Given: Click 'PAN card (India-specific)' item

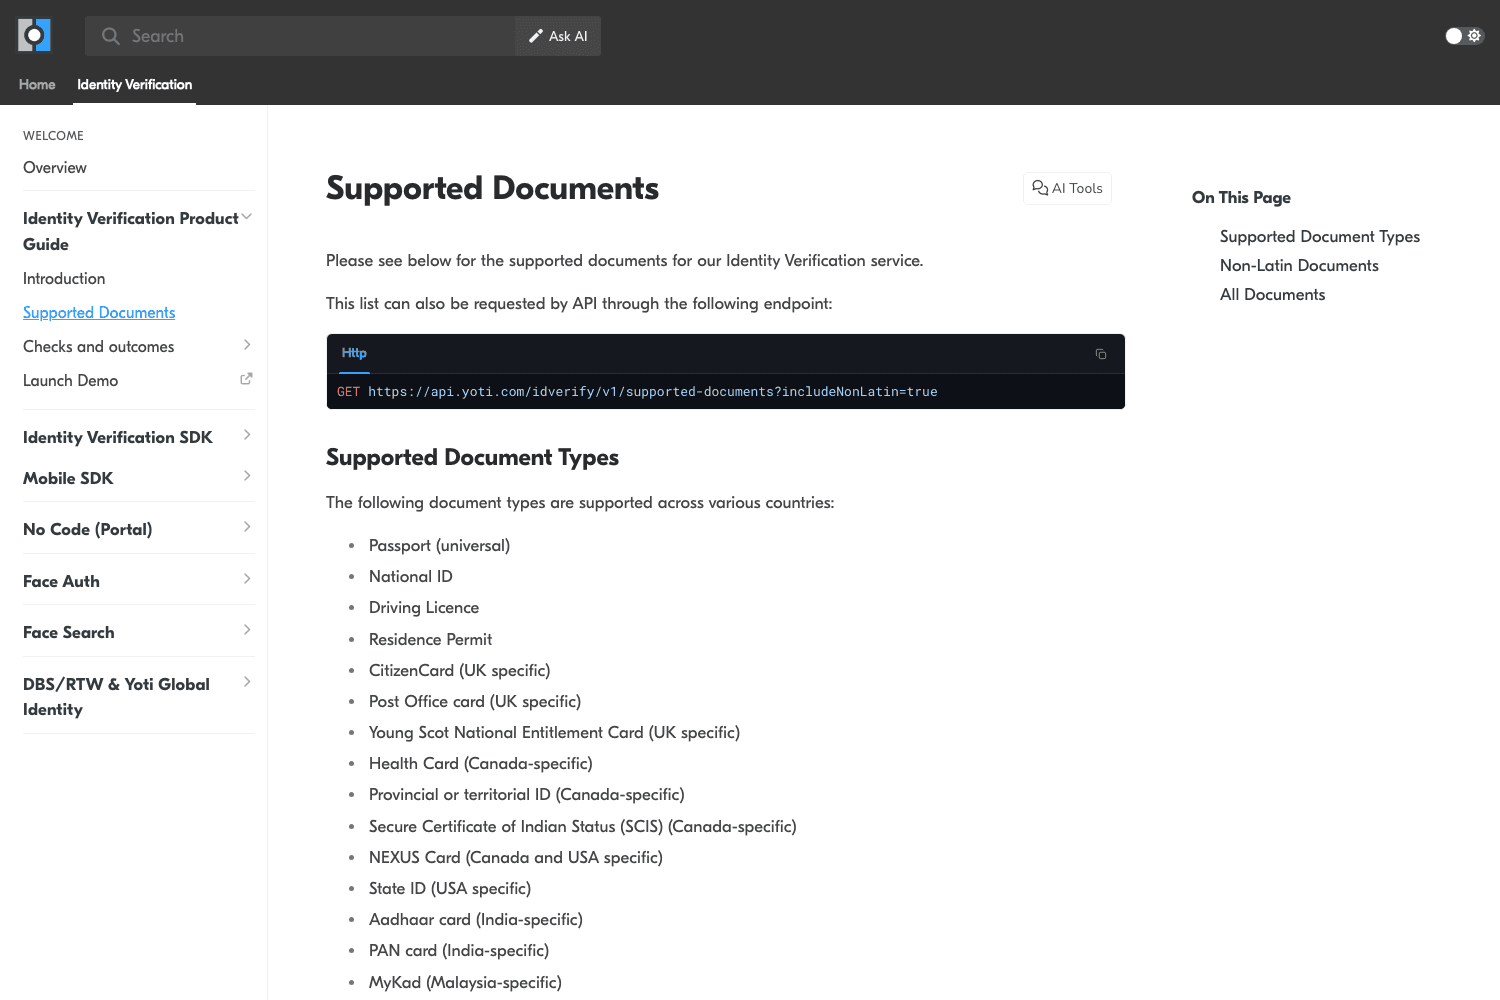Looking at the screenshot, I should coord(459,950).
